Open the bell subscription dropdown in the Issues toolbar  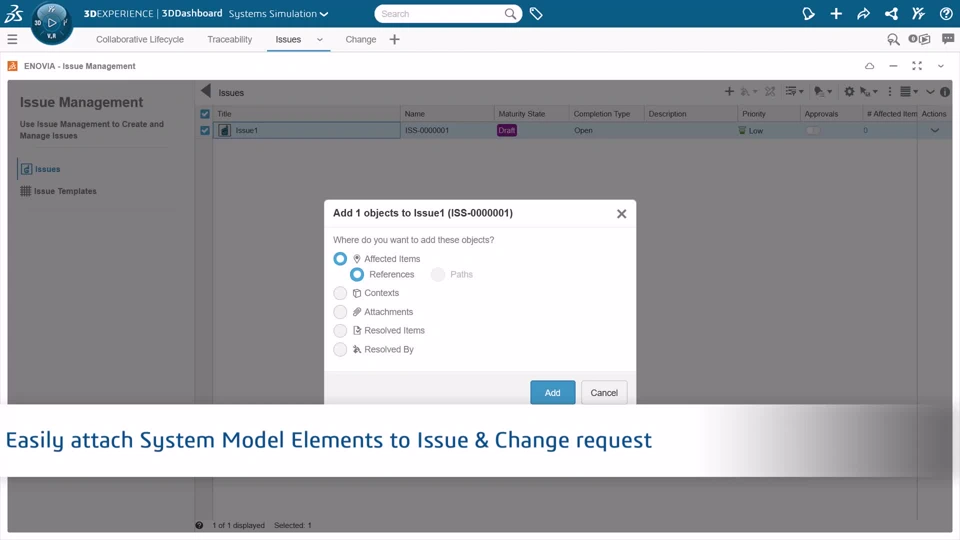(823, 91)
